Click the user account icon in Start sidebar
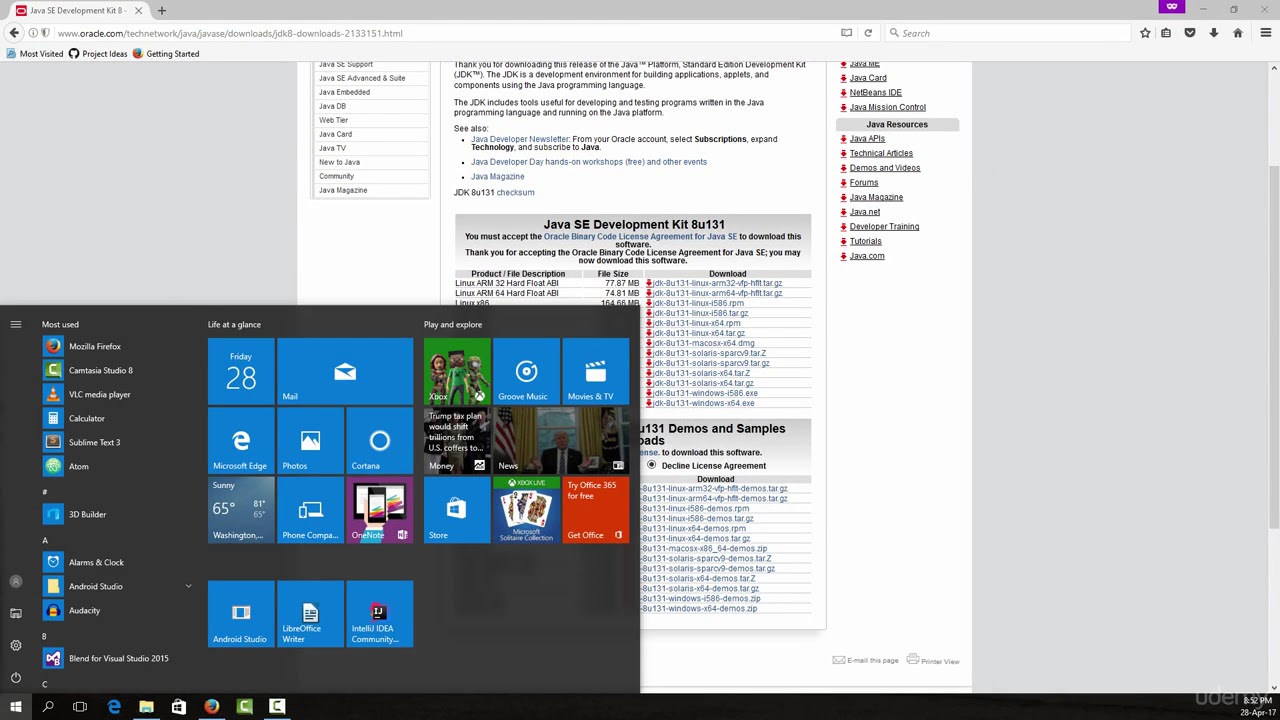Viewport: 1280px width, 720px height. pyautogui.click(x=16, y=581)
